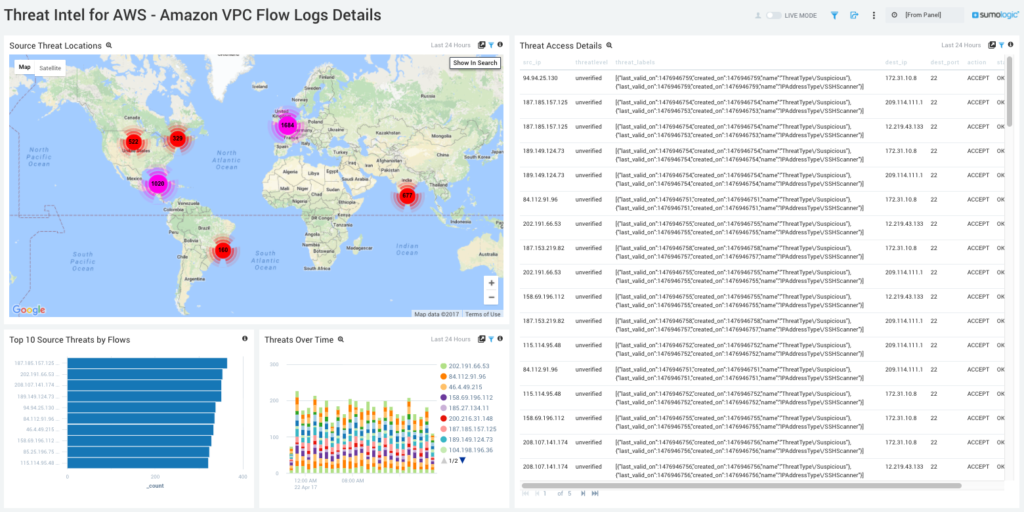The width and height of the screenshot is (1024, 512).
Task: Switch map to Satellite view
Action: tap(50, 68)
